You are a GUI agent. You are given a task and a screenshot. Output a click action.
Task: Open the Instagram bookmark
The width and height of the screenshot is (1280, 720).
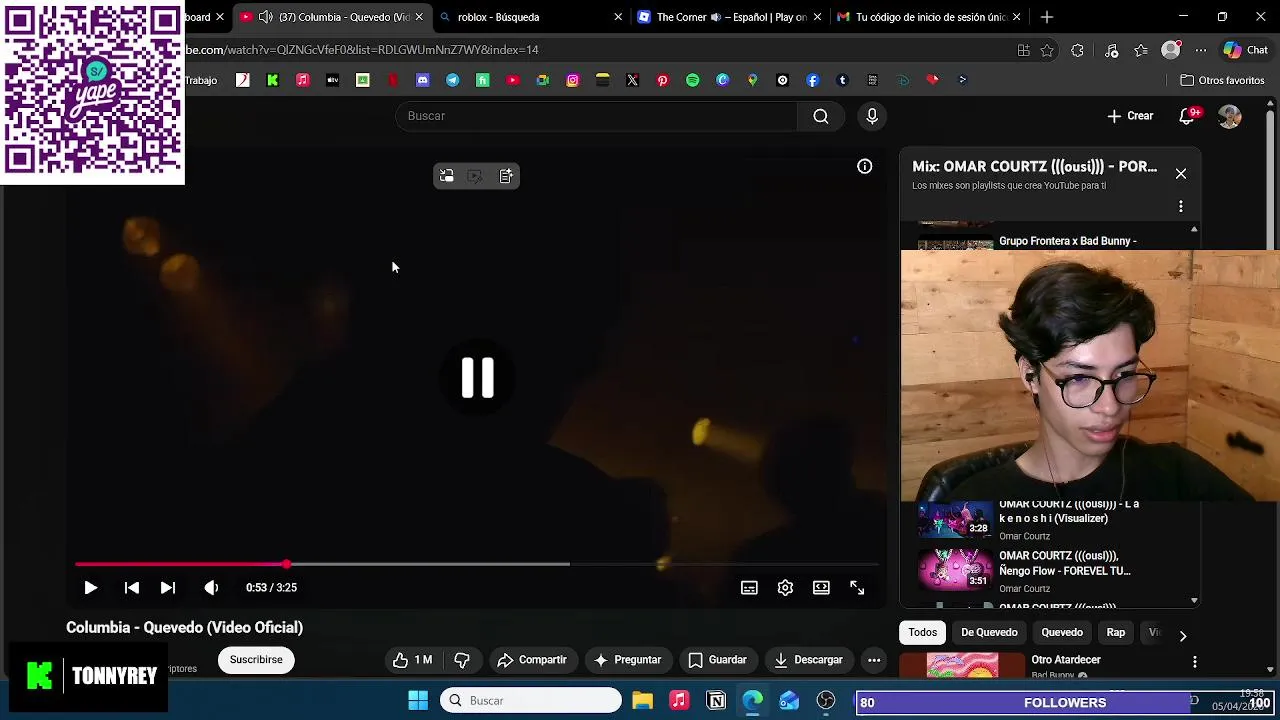(x=573, y=80)
